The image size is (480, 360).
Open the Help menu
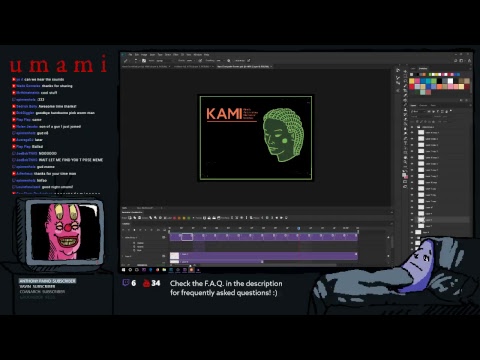pyautogui.click(x=206, y=55)
